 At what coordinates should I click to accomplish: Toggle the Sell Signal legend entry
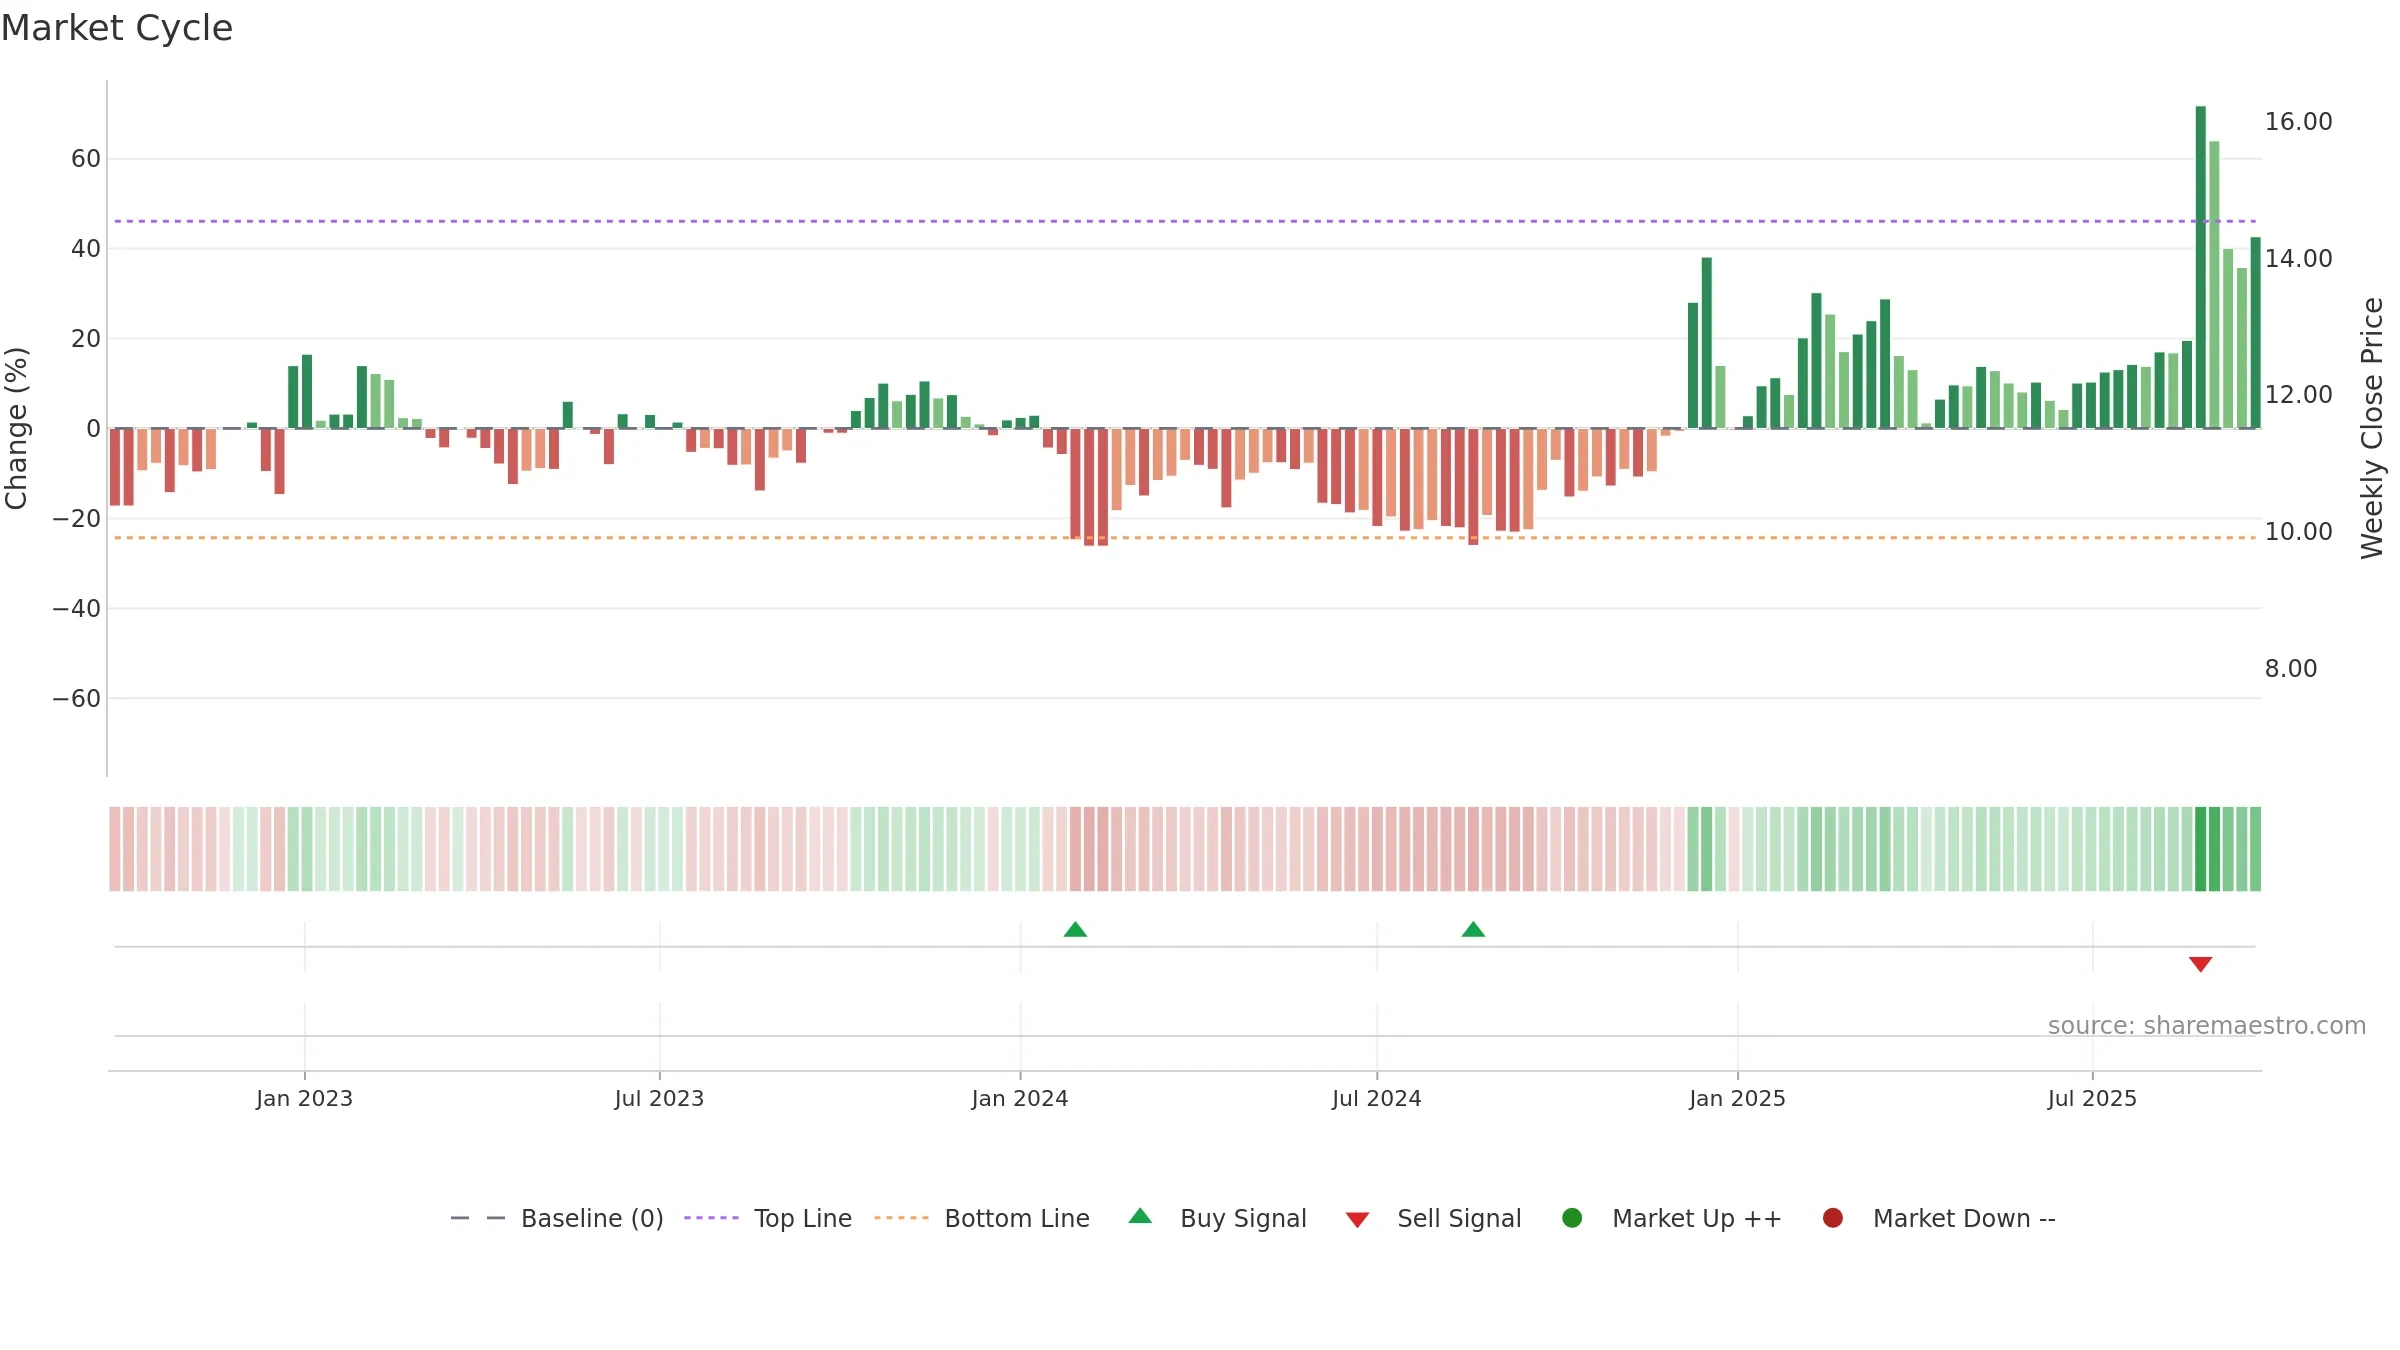coord(1433,1218)
